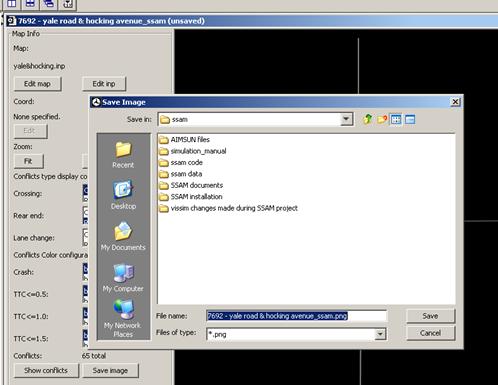The height and width of the screenshot is (385, 498).
Task: Open the Rear end conflict type dropdown
Action: [85, 215]
